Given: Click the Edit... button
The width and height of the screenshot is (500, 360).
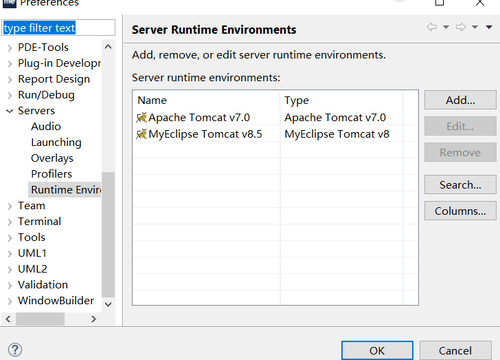Looking at the screenshot, I should [x=460, y=126].
